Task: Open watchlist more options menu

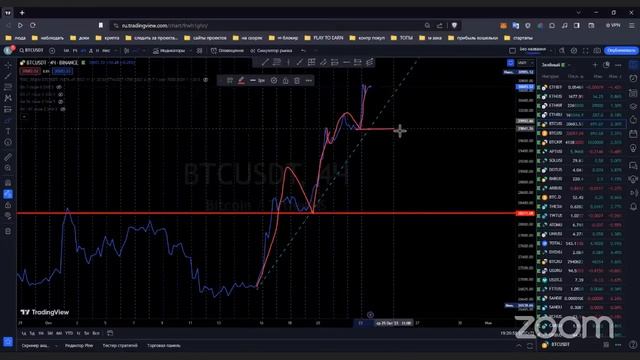Action: pyautogui.click(x=618, y=65)
